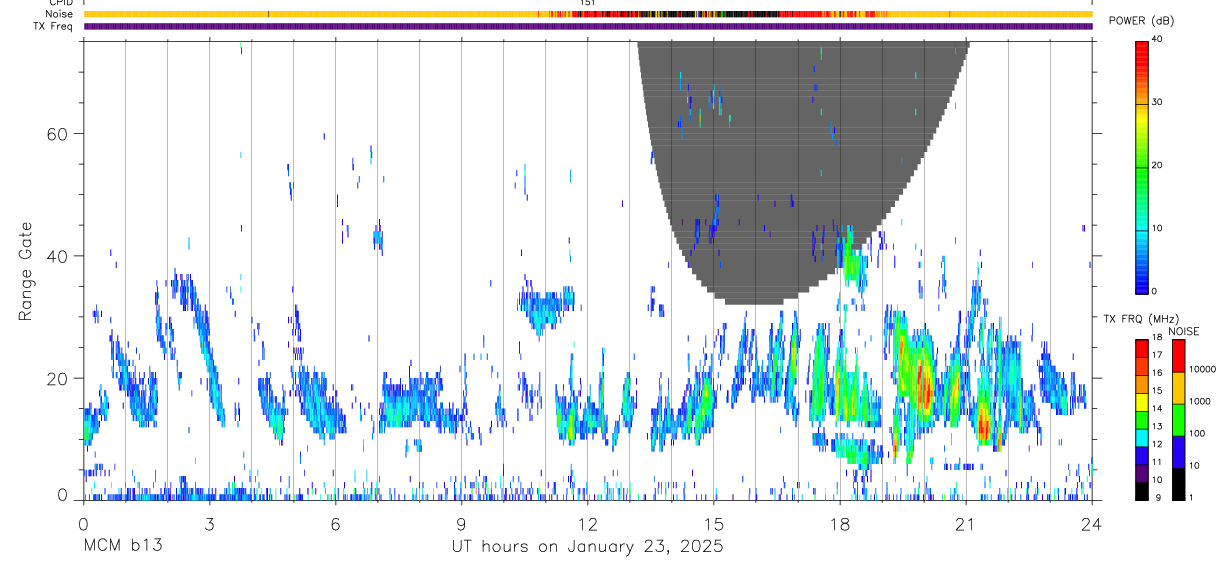Click the '18' UT hour axis label
This screenshot has height=567, width=1228.
(x=839, y=523)
